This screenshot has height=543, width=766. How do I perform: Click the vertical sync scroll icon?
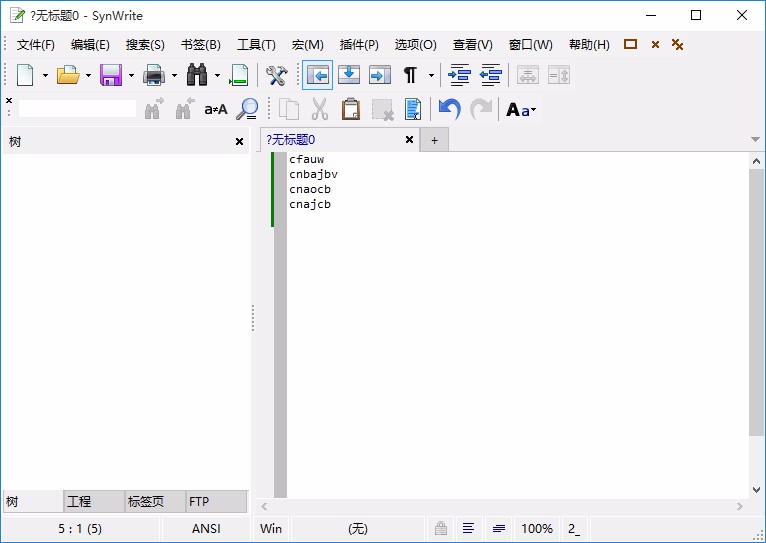(x=559, y=75)
